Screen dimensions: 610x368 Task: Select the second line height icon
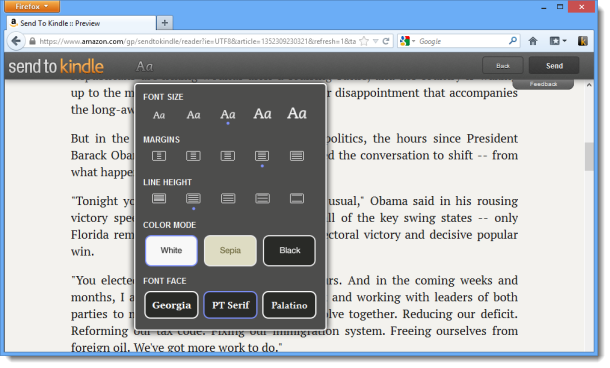(193, 198)
